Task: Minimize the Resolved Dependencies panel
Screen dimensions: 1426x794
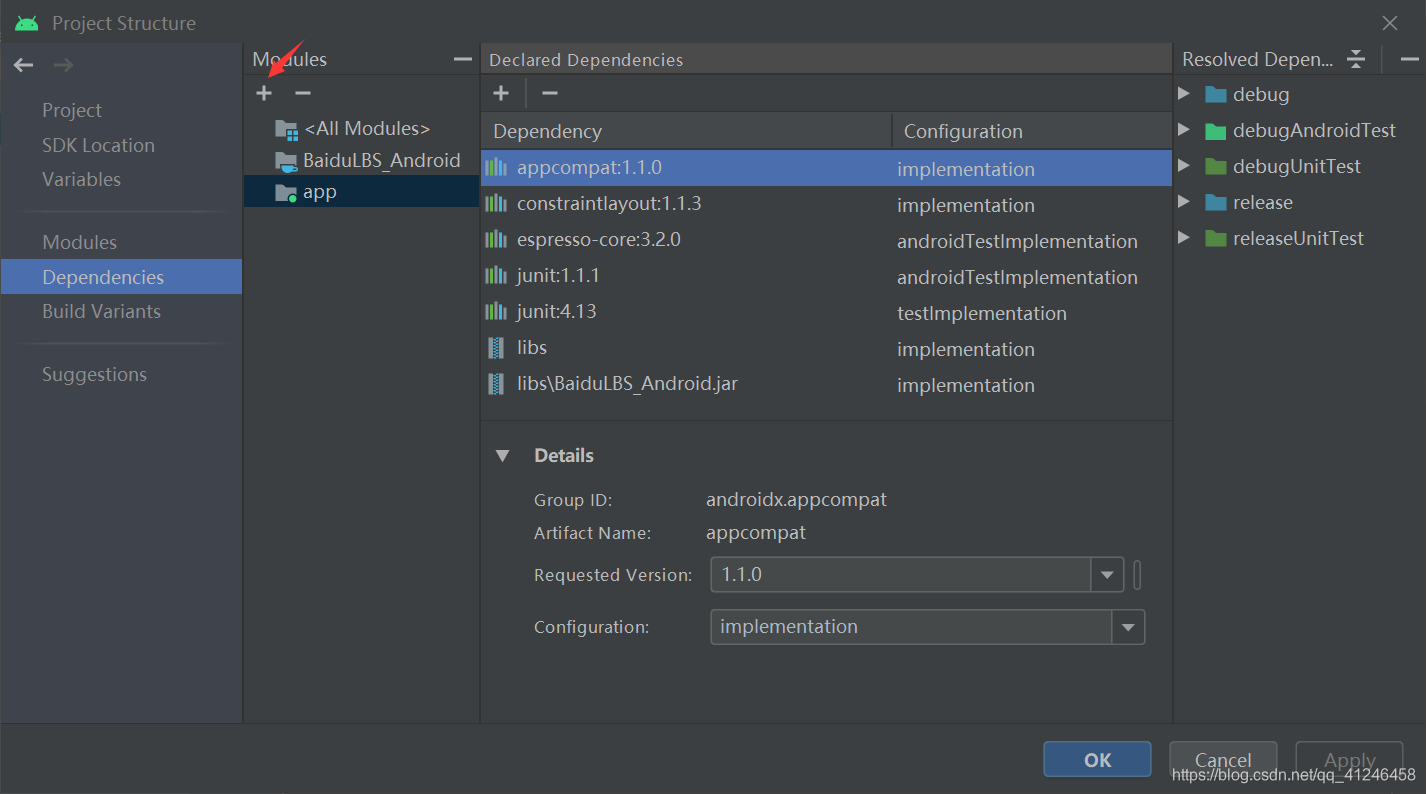Action: (1408, 59)
